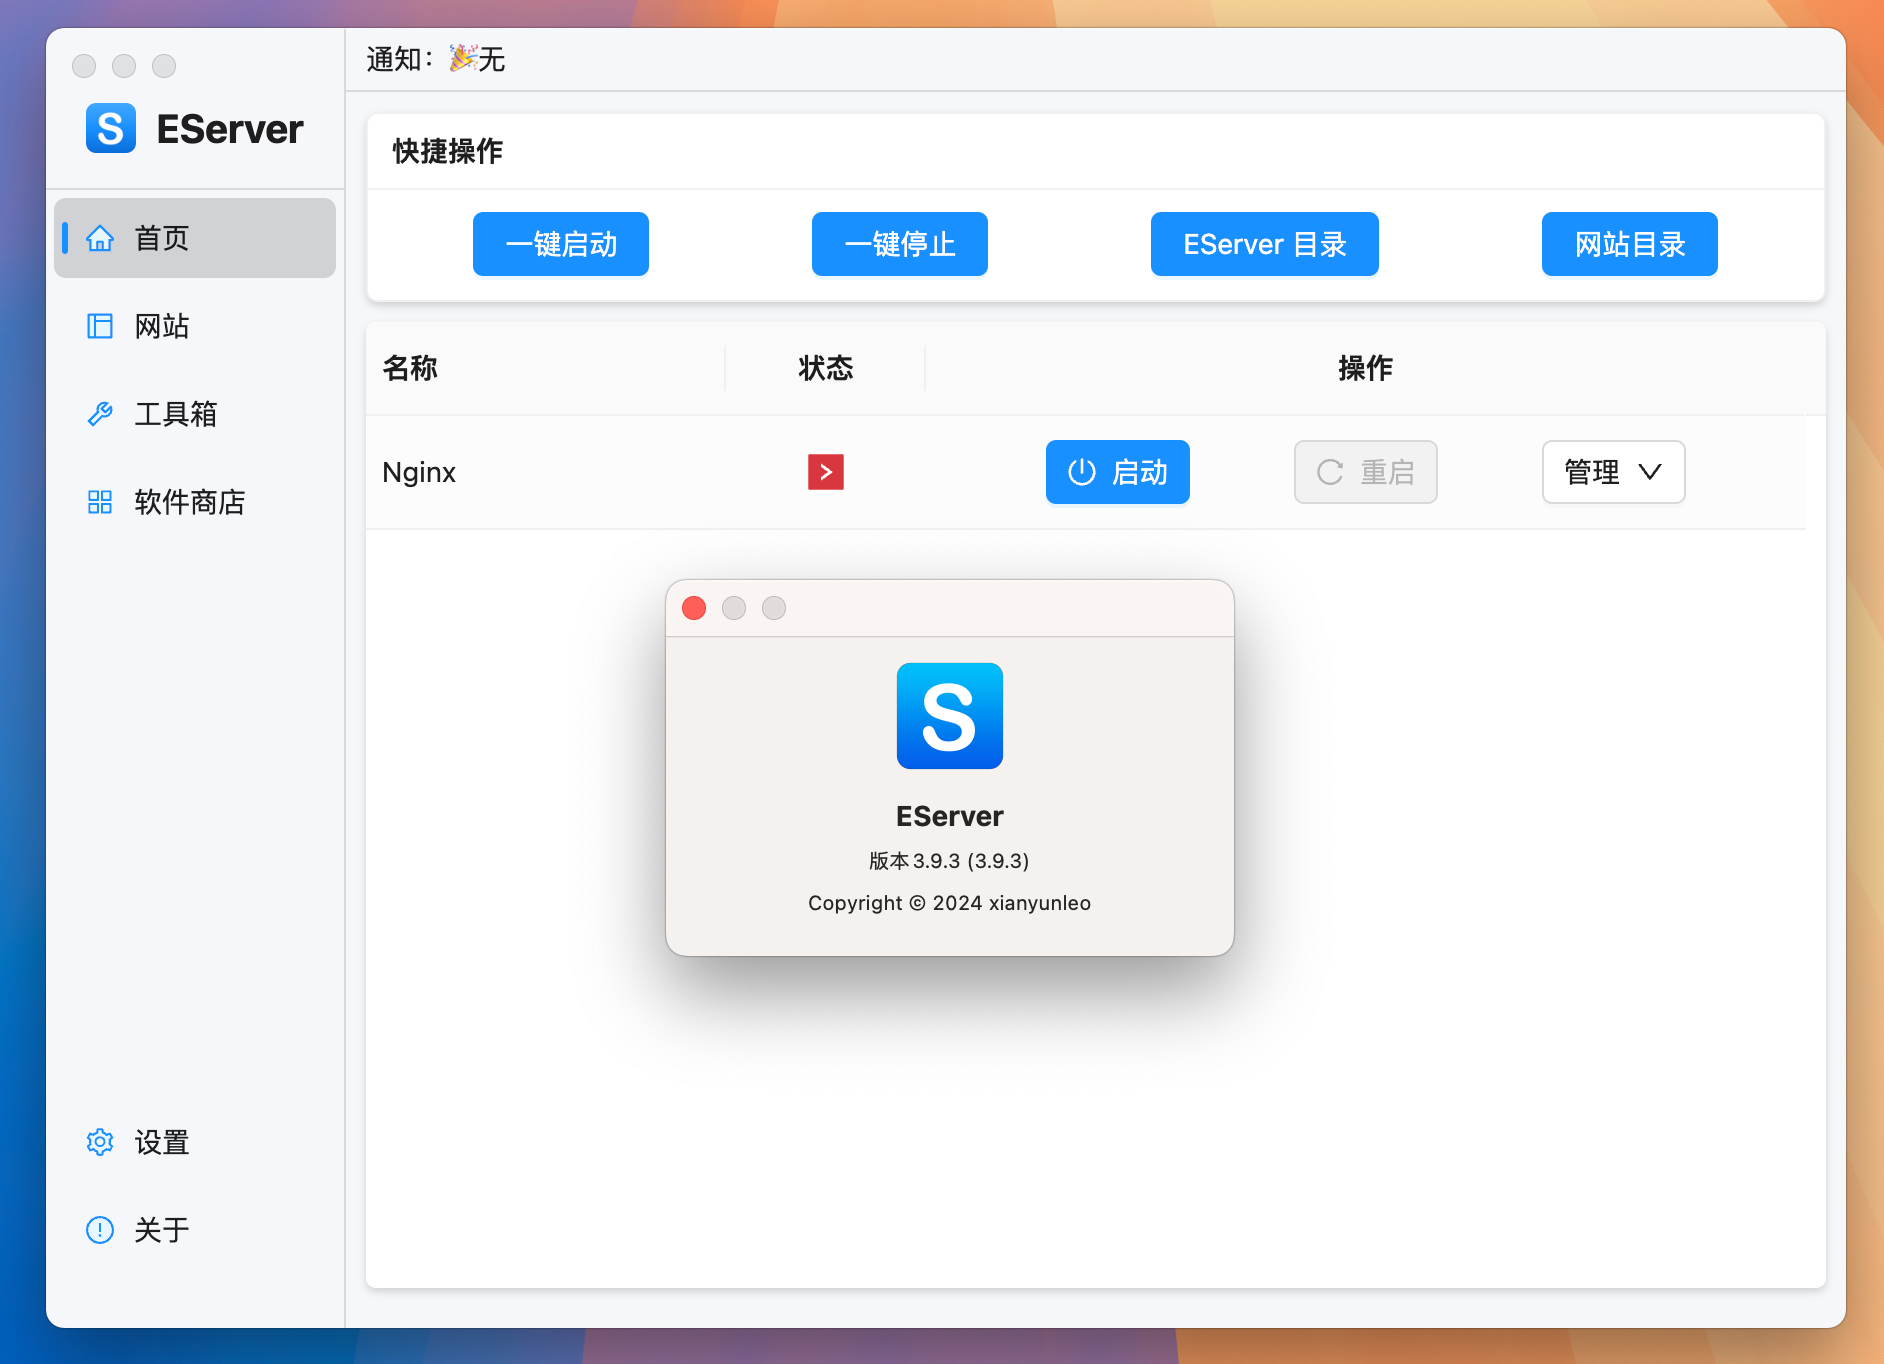1884x1364 pixels.
Task: Expand the Nginx 管理 dropdown
Action: pos(1614,472)
